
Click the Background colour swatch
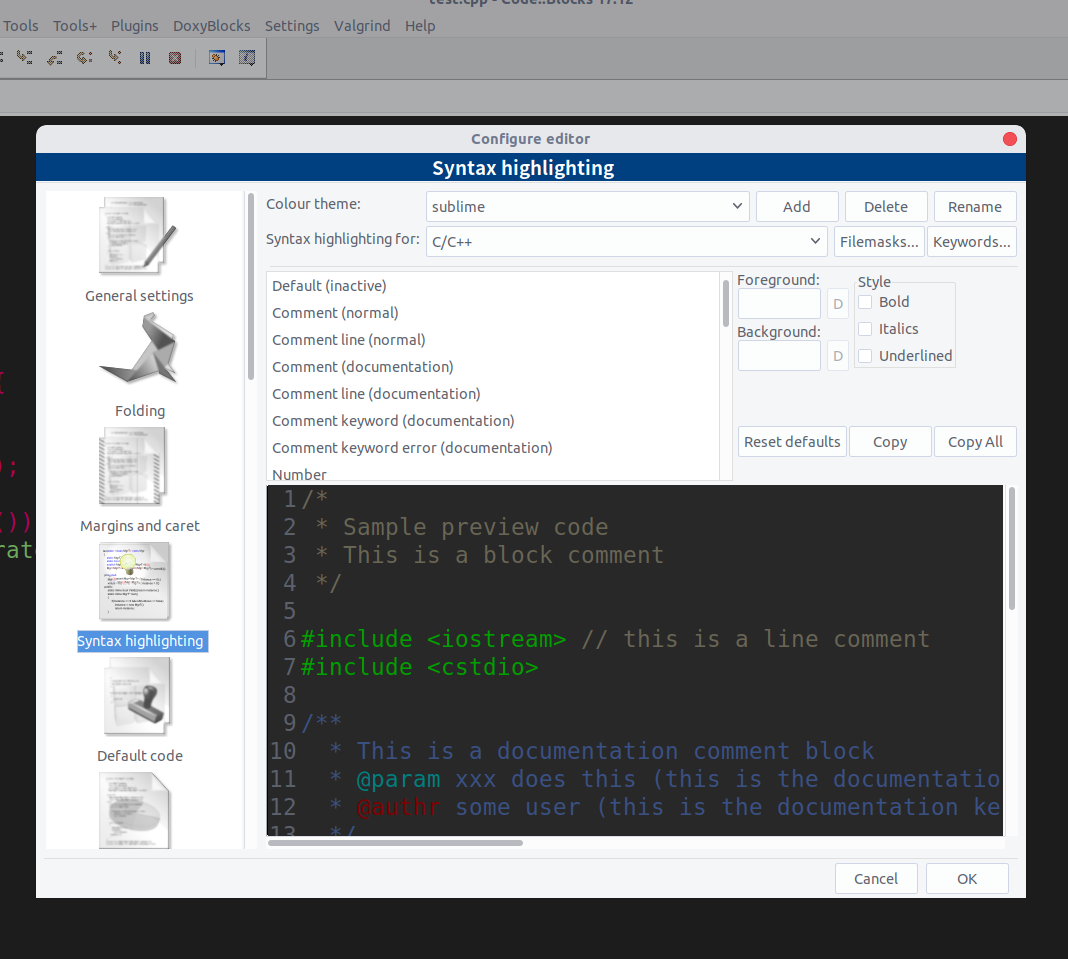pyautogui.click(x=779, y=356)
